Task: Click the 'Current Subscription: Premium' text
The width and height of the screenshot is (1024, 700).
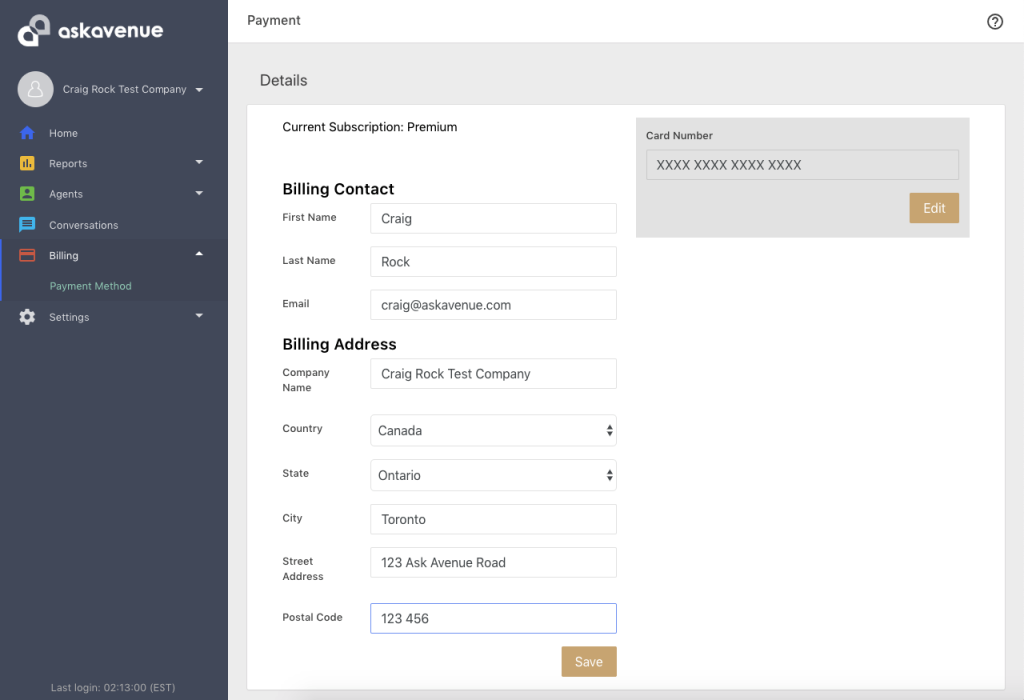Action: 370,127
